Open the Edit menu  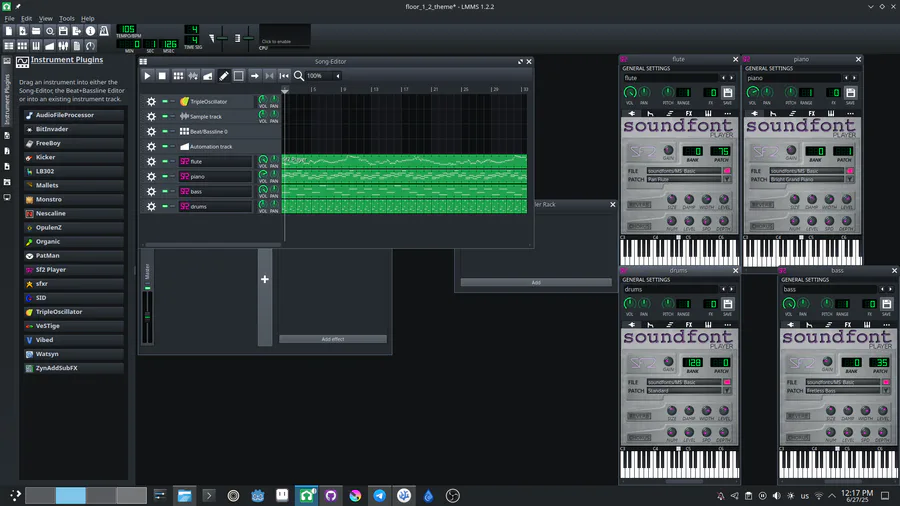(x=26, y=18)
